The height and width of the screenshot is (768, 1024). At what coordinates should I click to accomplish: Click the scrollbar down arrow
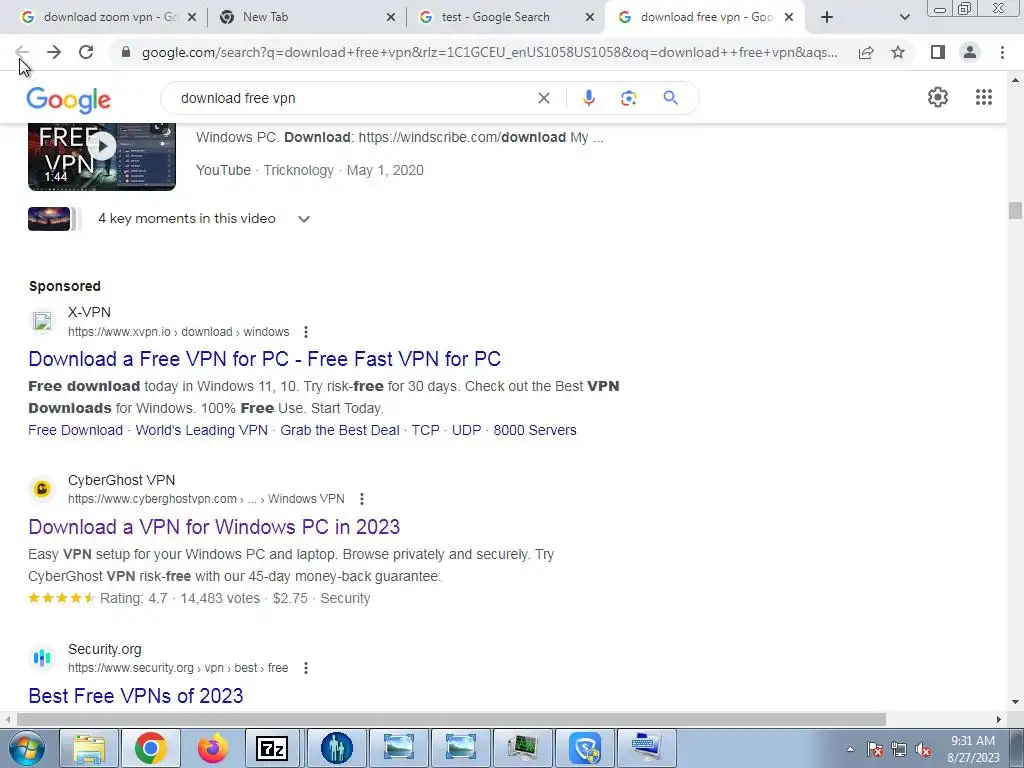click(x=1015, y=703)
